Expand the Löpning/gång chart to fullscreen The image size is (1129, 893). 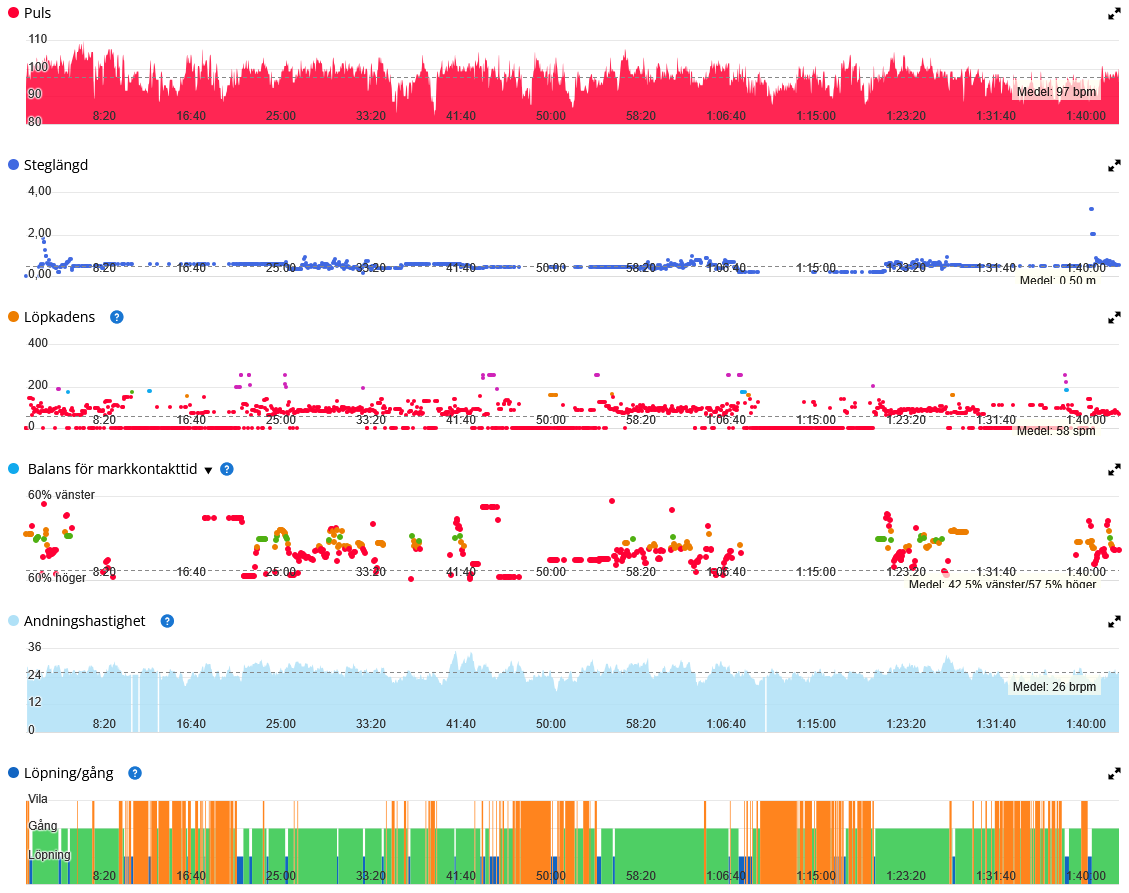pyautogui.click(x=1114, y=773)
